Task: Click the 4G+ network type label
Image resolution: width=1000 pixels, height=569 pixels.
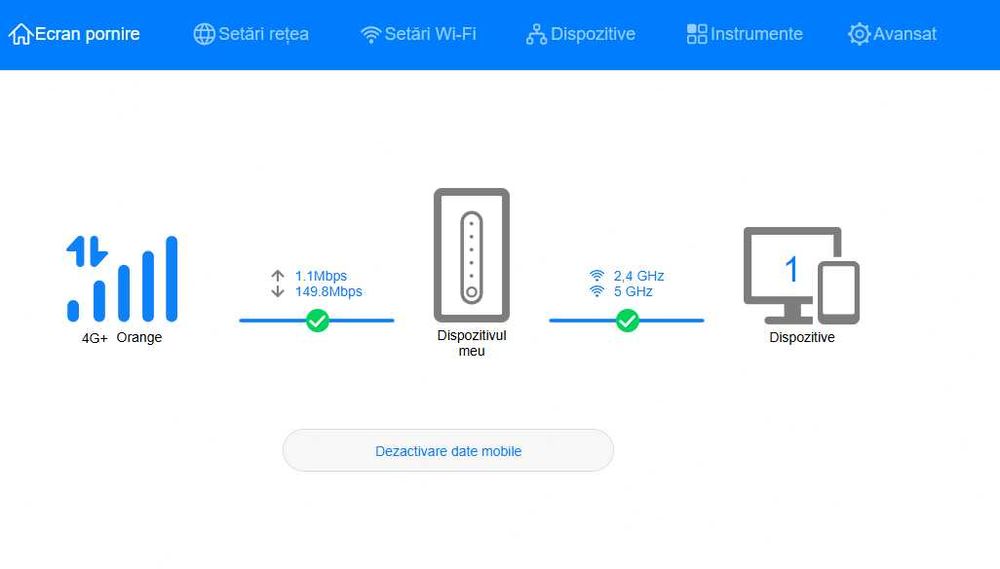Action: (94, 338)
